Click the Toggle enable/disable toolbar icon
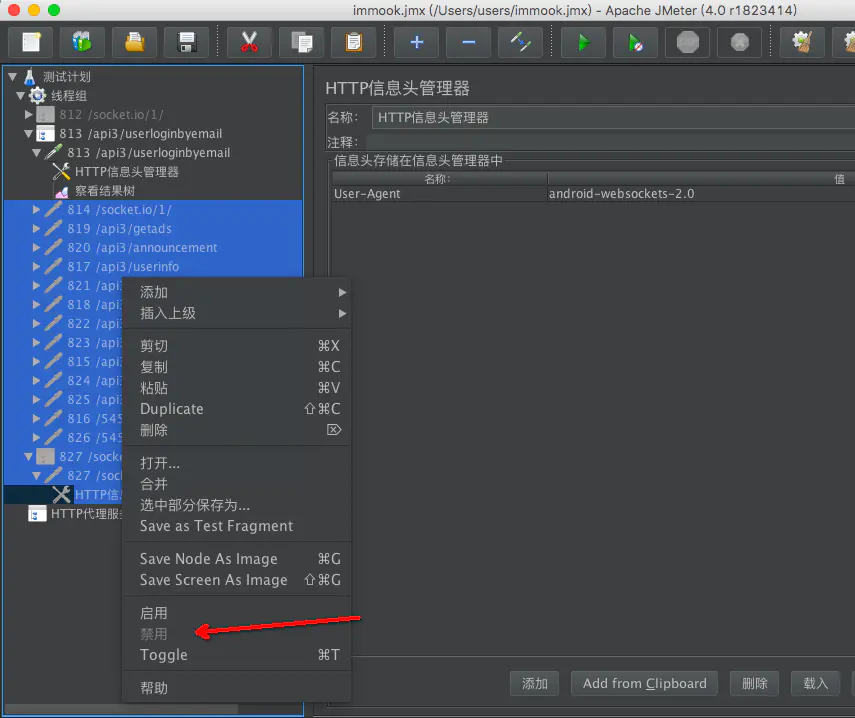 [x=520, y=42]
